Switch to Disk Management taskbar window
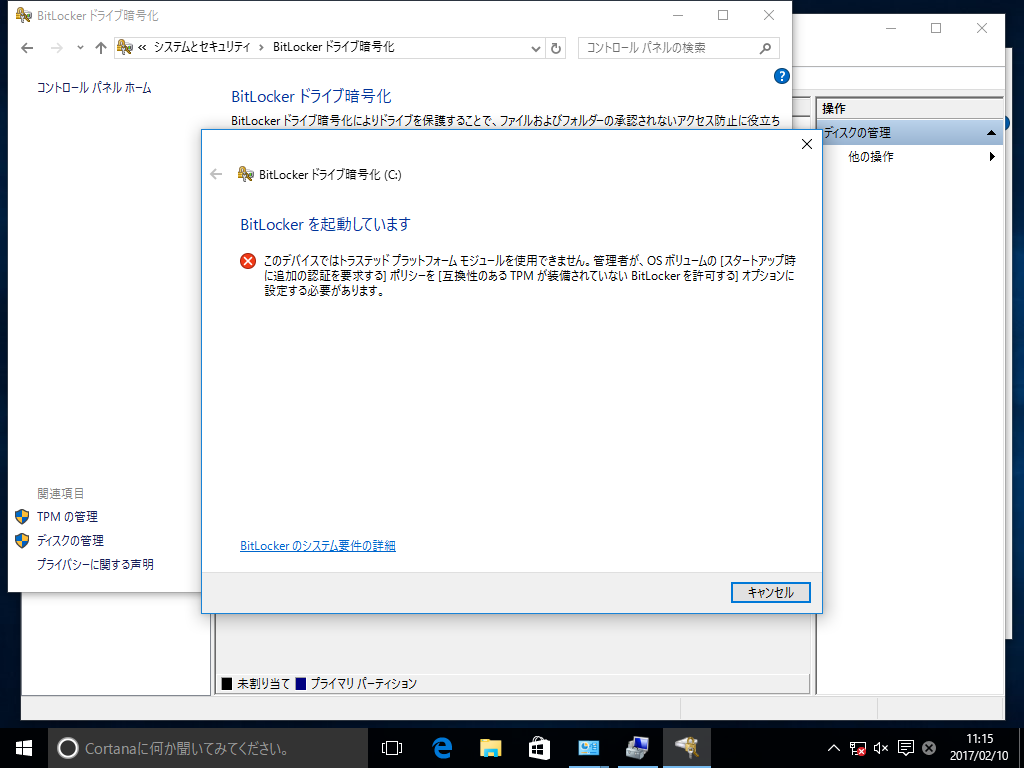 [x=637, y=748]
